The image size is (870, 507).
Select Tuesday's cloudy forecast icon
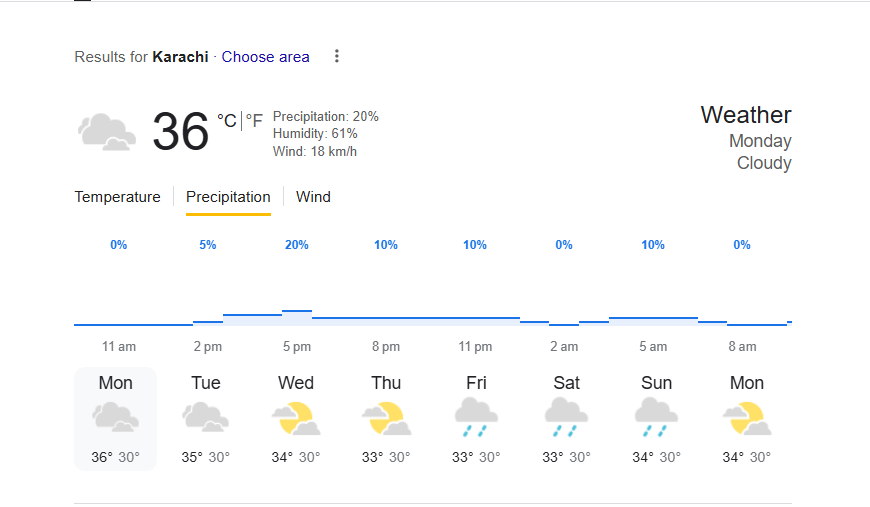pos(205,417)
